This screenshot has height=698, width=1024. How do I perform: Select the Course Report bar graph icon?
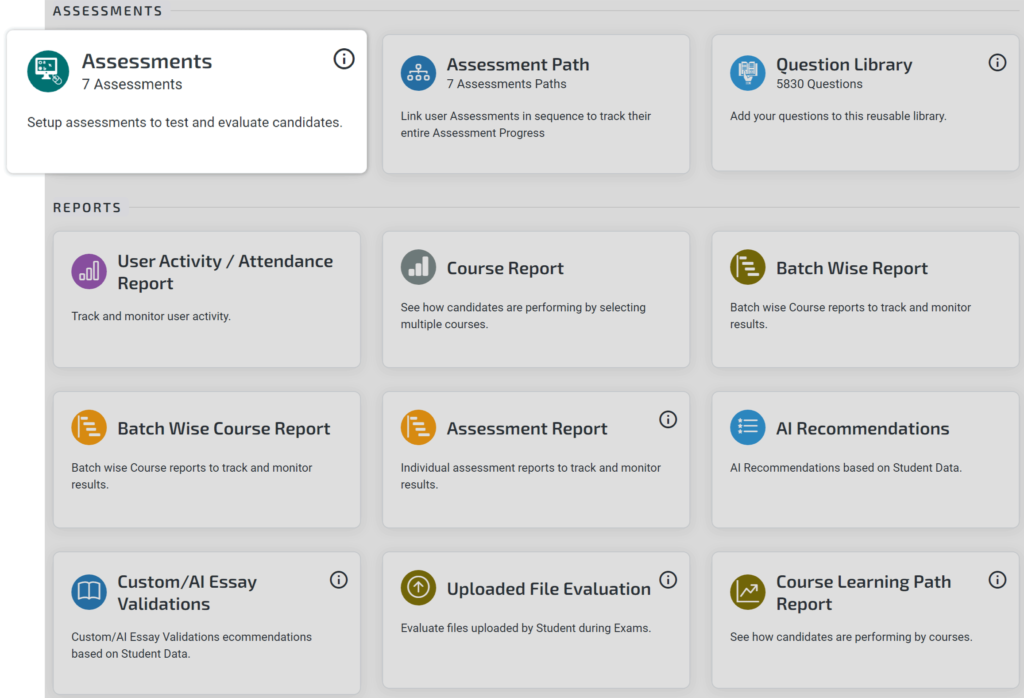tap(417, 268)
